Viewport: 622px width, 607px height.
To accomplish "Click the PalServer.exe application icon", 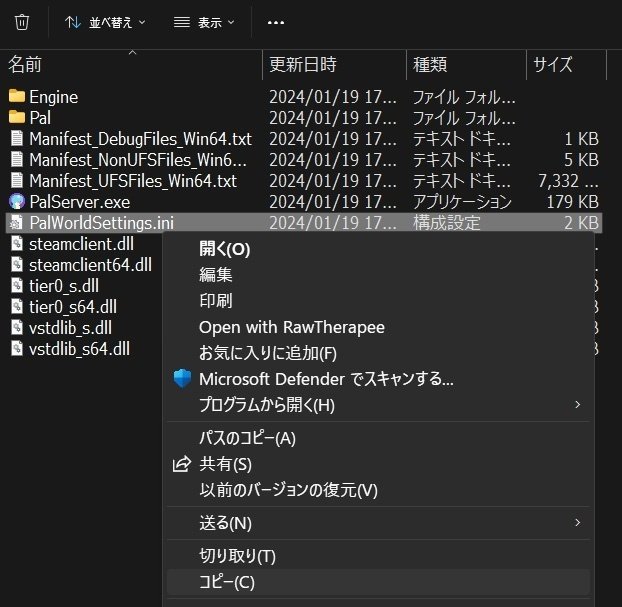I will pos(17,202).
